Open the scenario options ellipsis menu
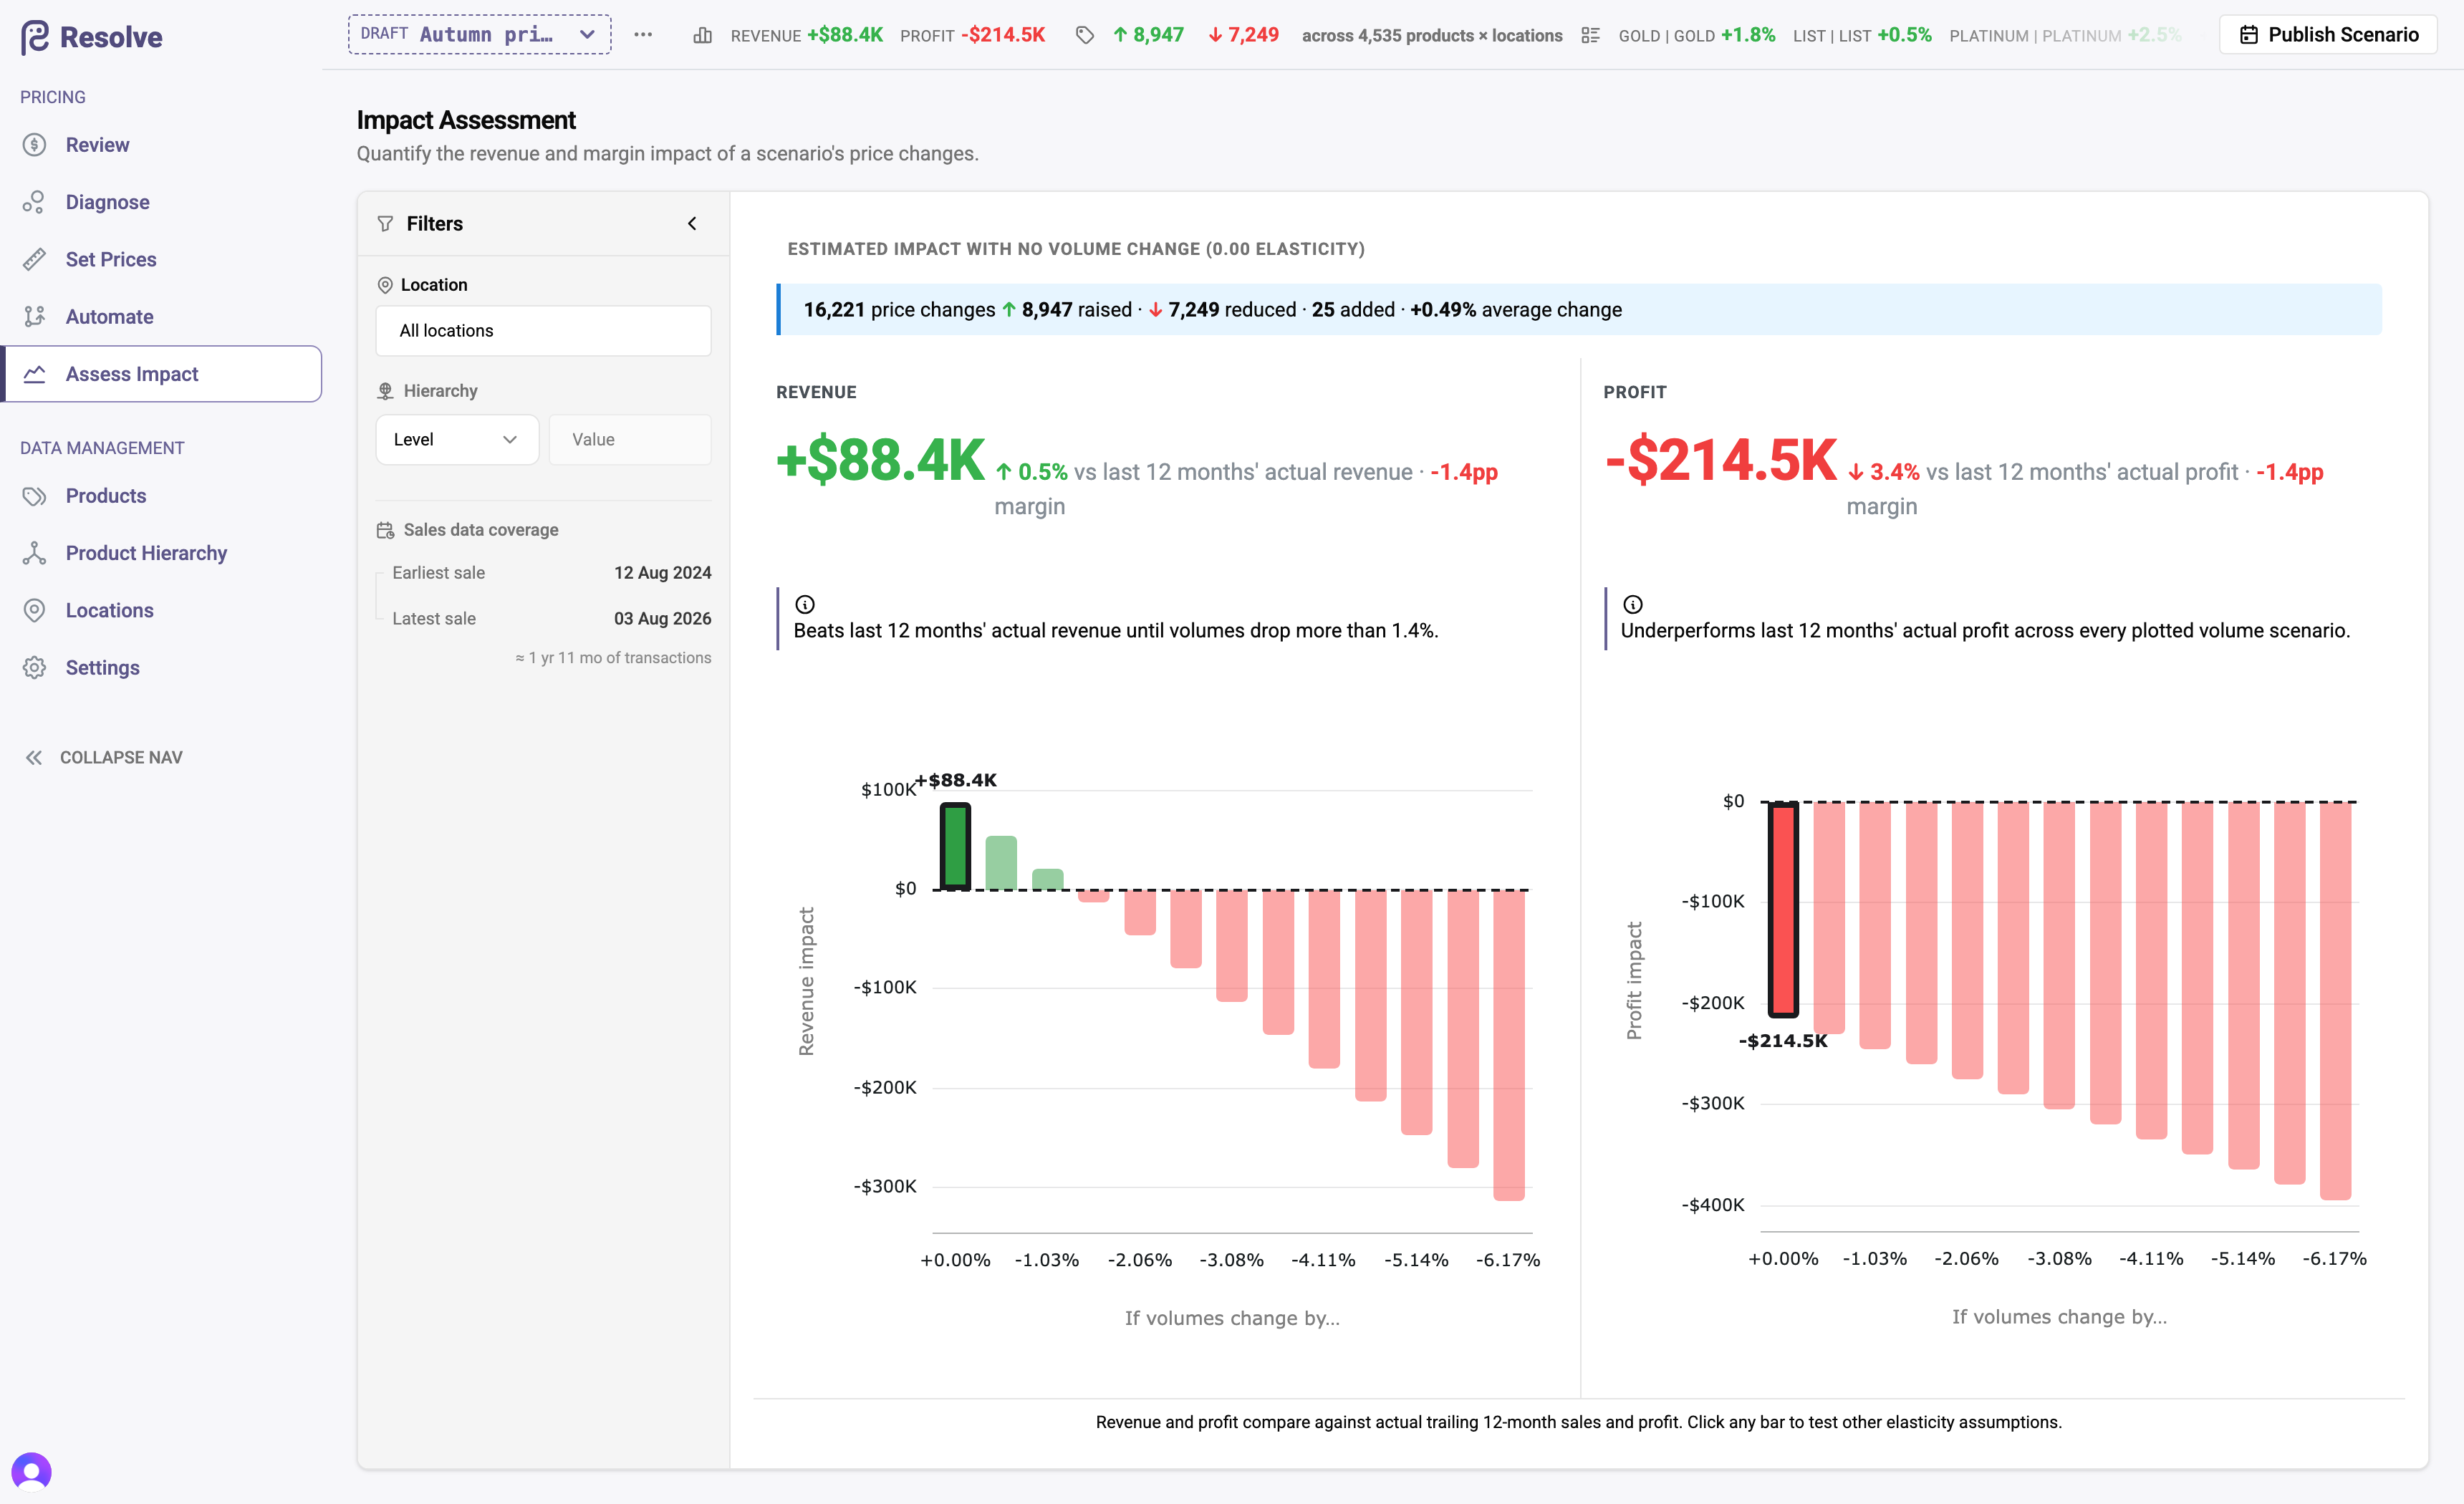Image resolution: width=2464 pixels, height=1504 pixels. (x=643, y=35)
